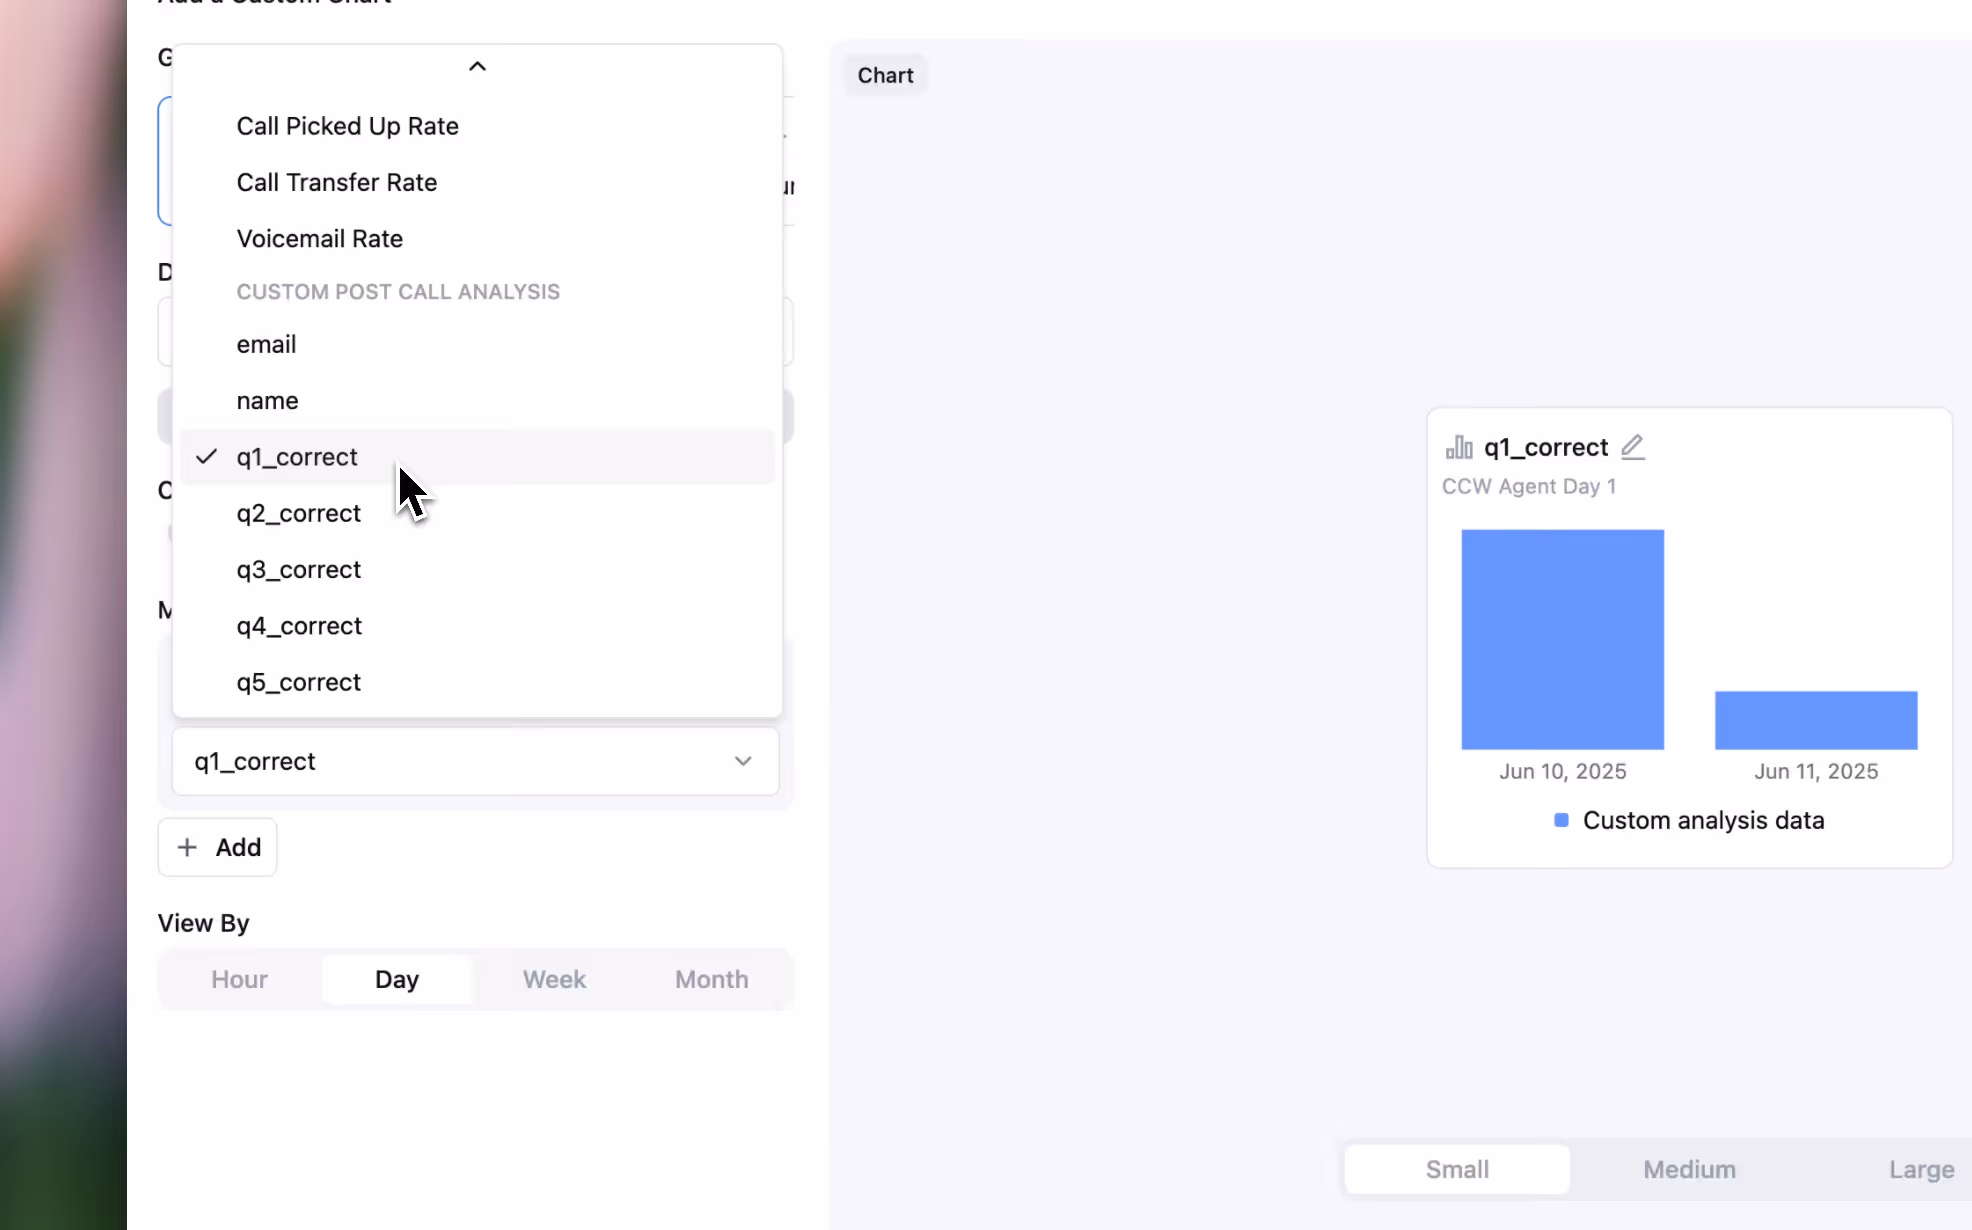Image resolution: width=1972 pixels, height=1230 pixels.
Task: Click the bar chart icon in card header
Action: (1459, 447)
